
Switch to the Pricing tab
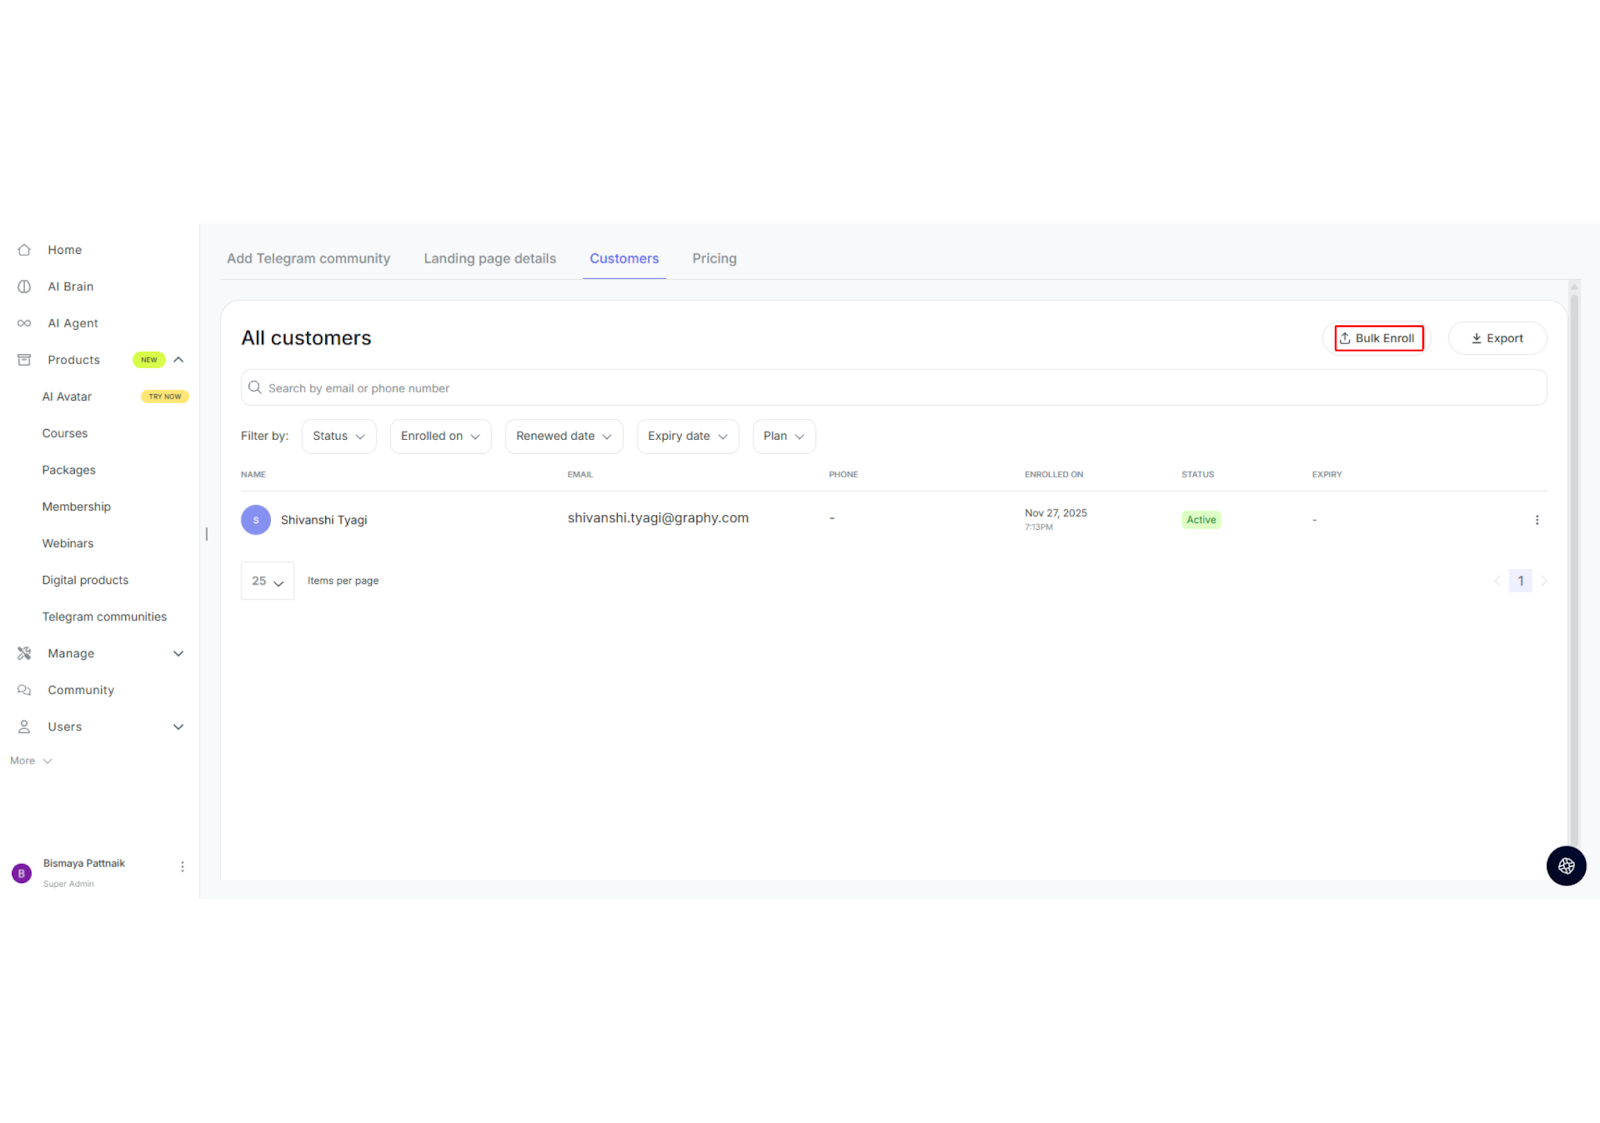click(714, 259)
